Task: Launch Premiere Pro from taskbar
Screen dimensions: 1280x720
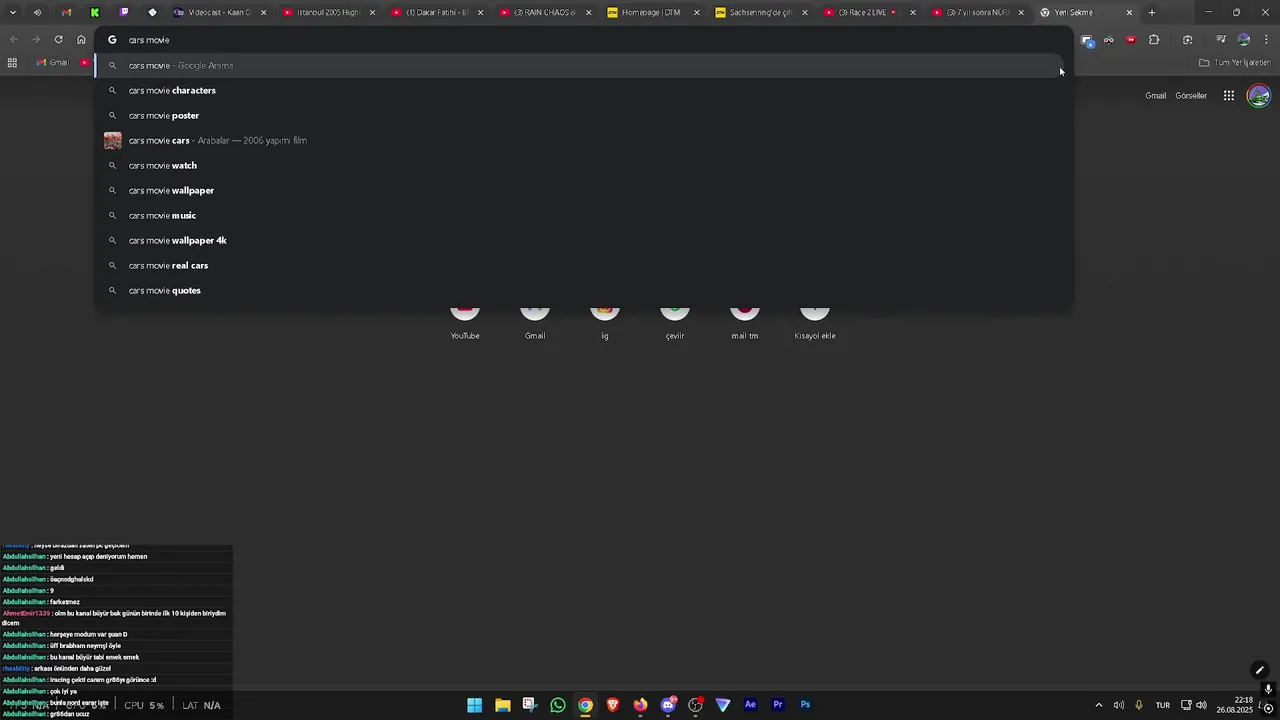Action: 778,705
